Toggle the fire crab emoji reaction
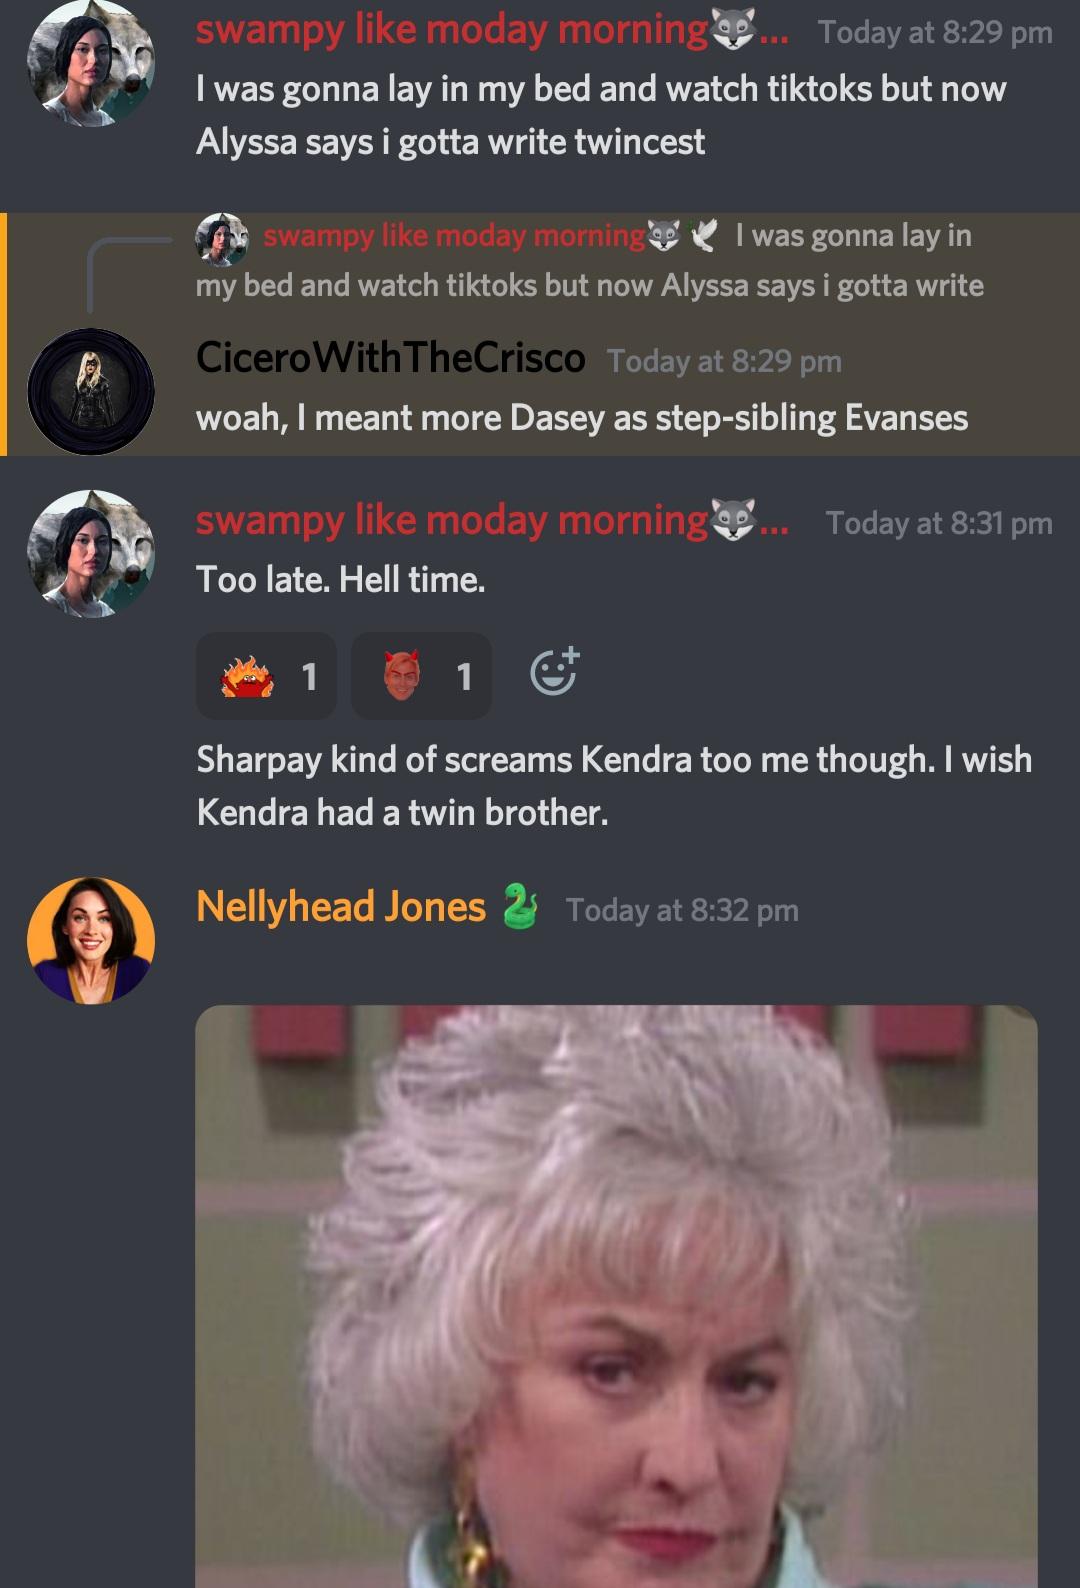 coord(266,676)
